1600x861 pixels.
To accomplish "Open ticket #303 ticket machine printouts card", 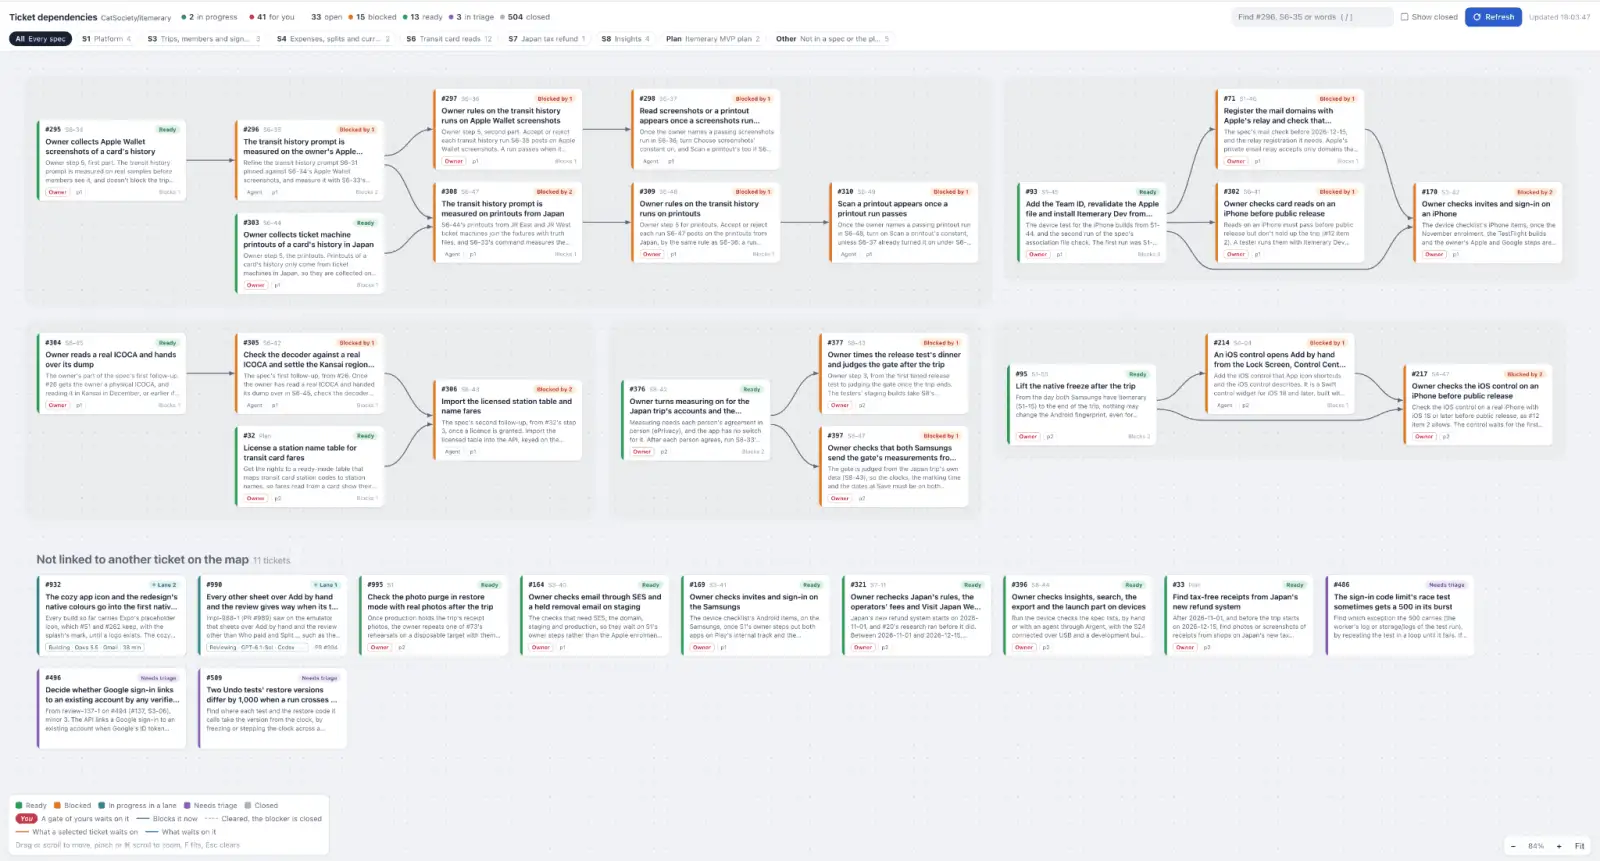I will 309,254.
